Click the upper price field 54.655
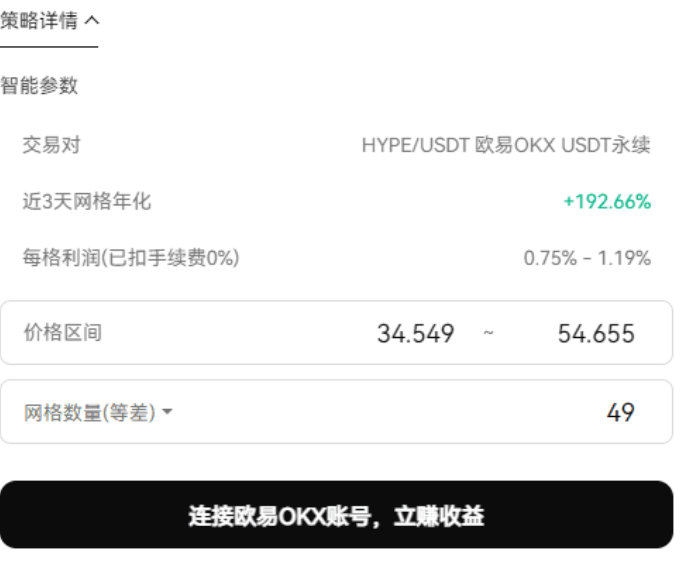The width and height of the screenshot is (698, 566). point(596,333)
